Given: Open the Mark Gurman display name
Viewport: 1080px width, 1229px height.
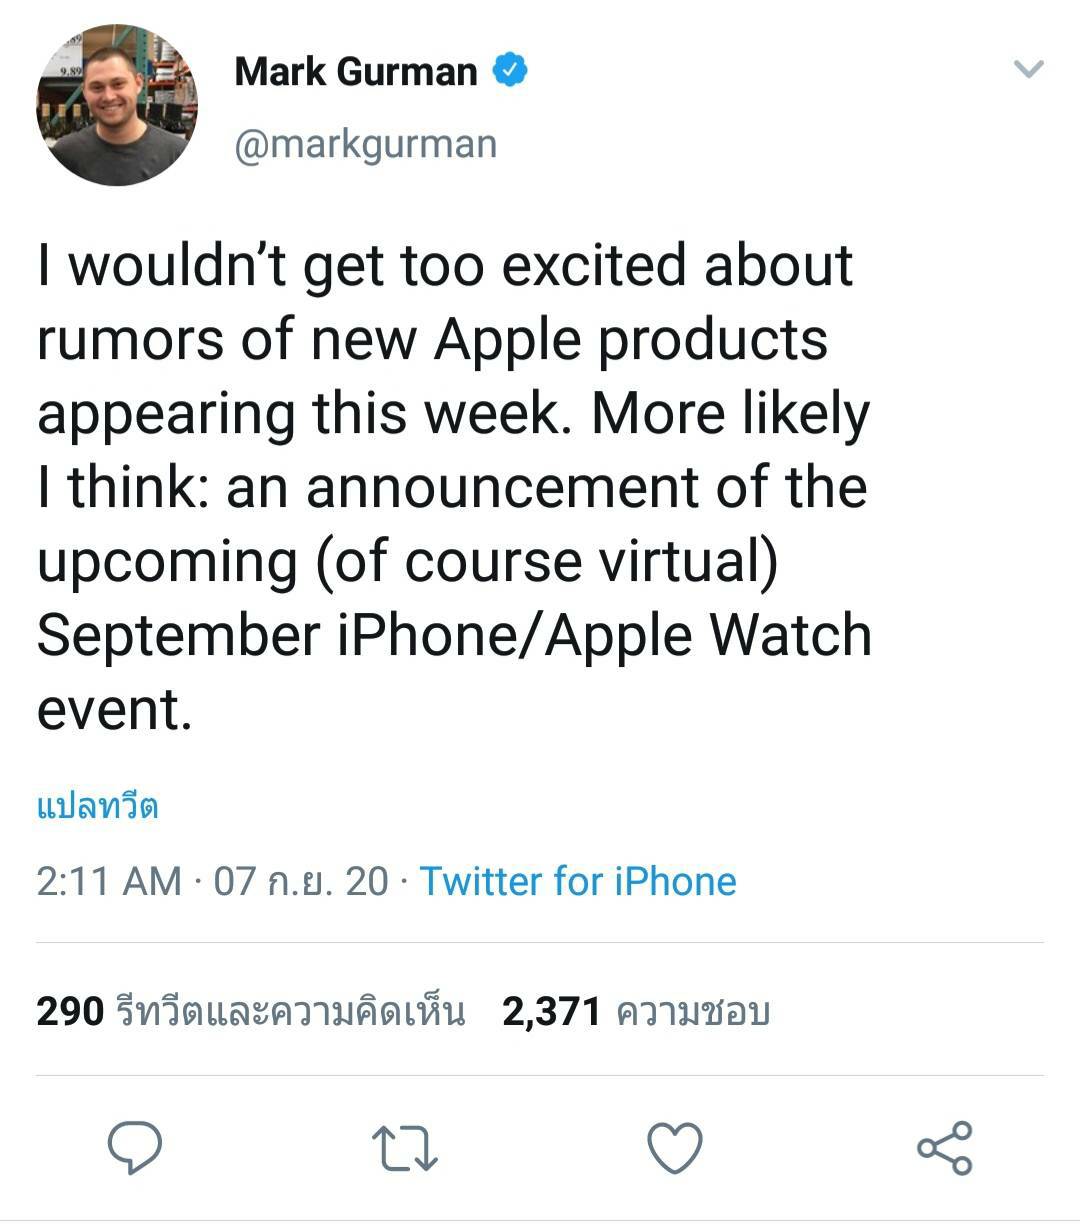Looking at the screenshot, I should point(356,72).
